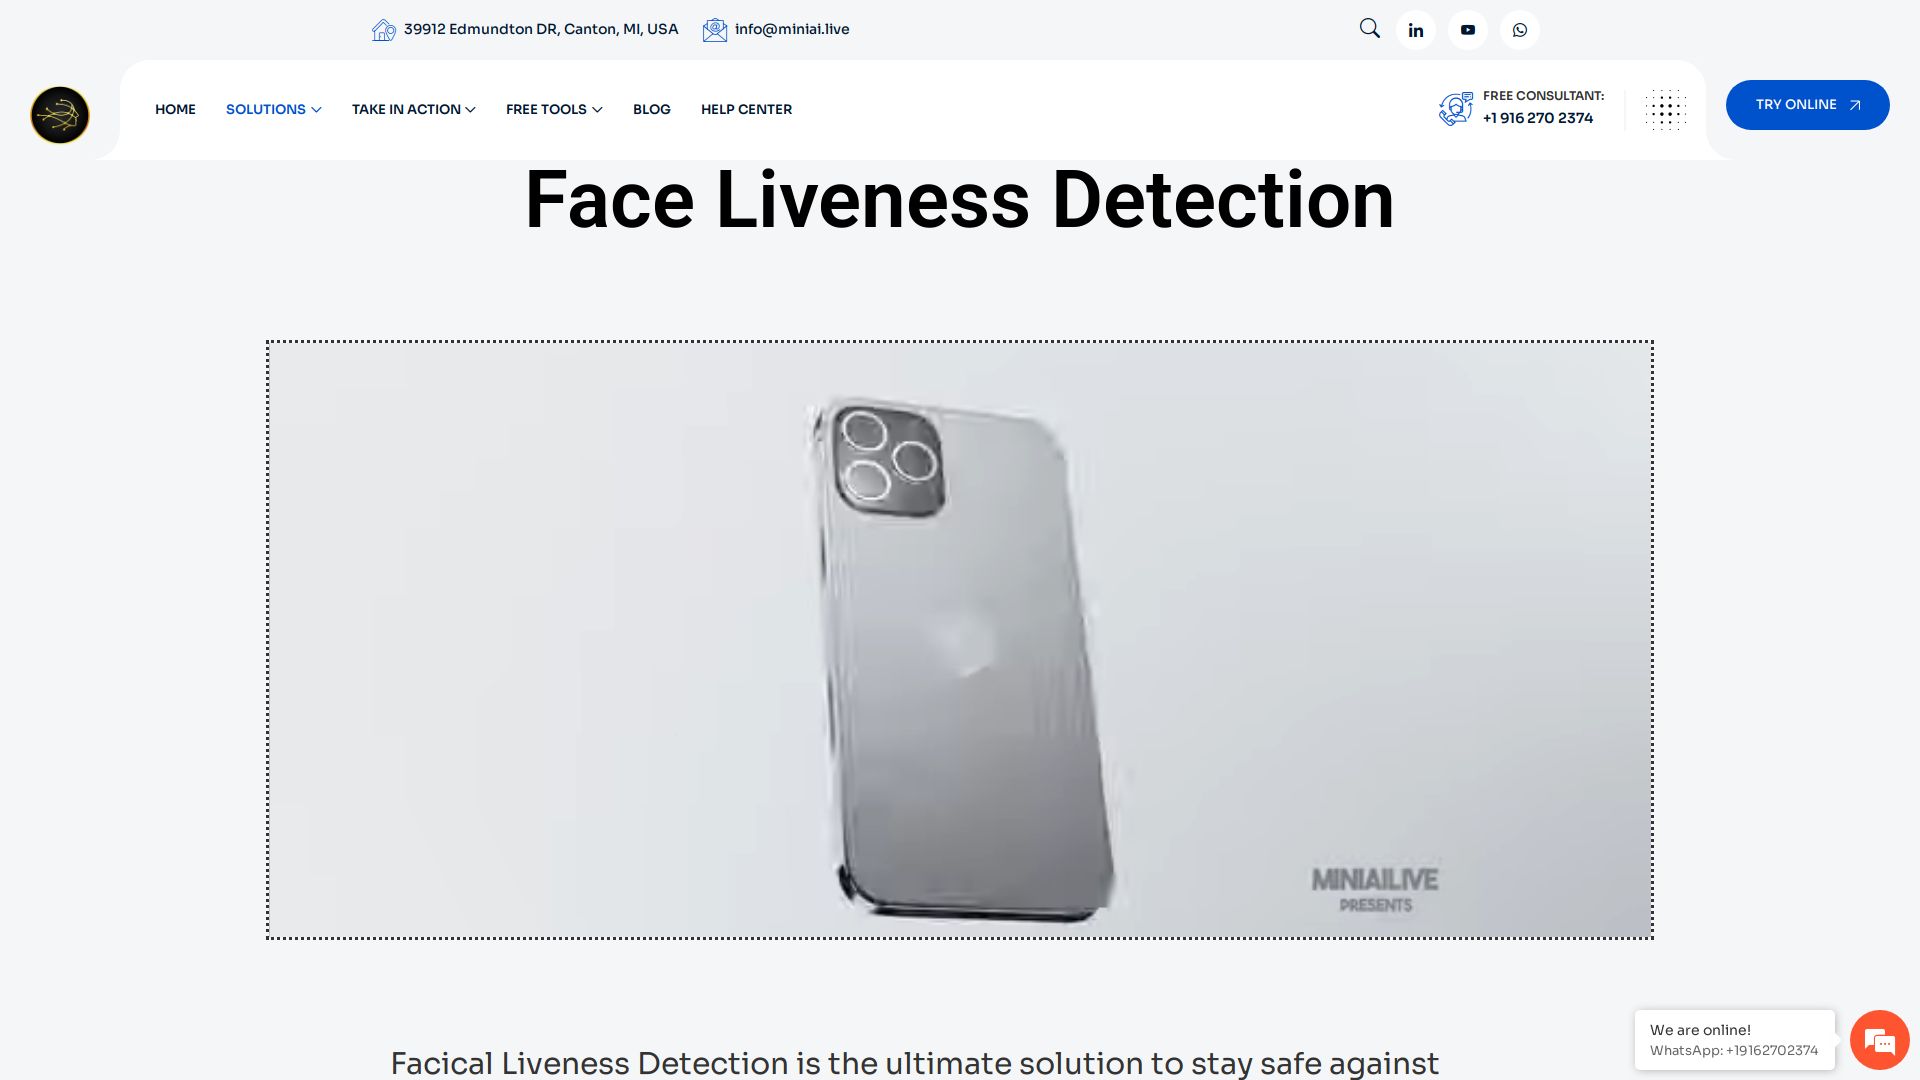Click the consultant headset icon
The width and height of the screenshot is (1920, 1080).
point(1456,108)
